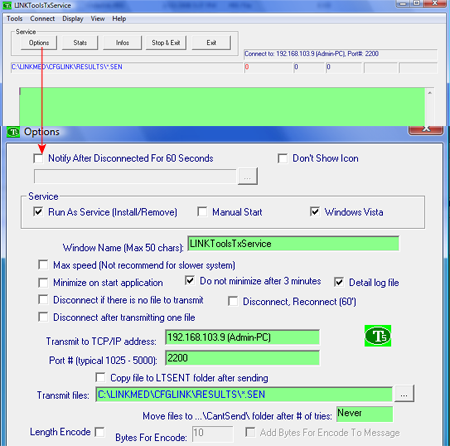The image size is (450, 446).
Task: Click the Options dialog title bar icon
Action: point(13,132)
